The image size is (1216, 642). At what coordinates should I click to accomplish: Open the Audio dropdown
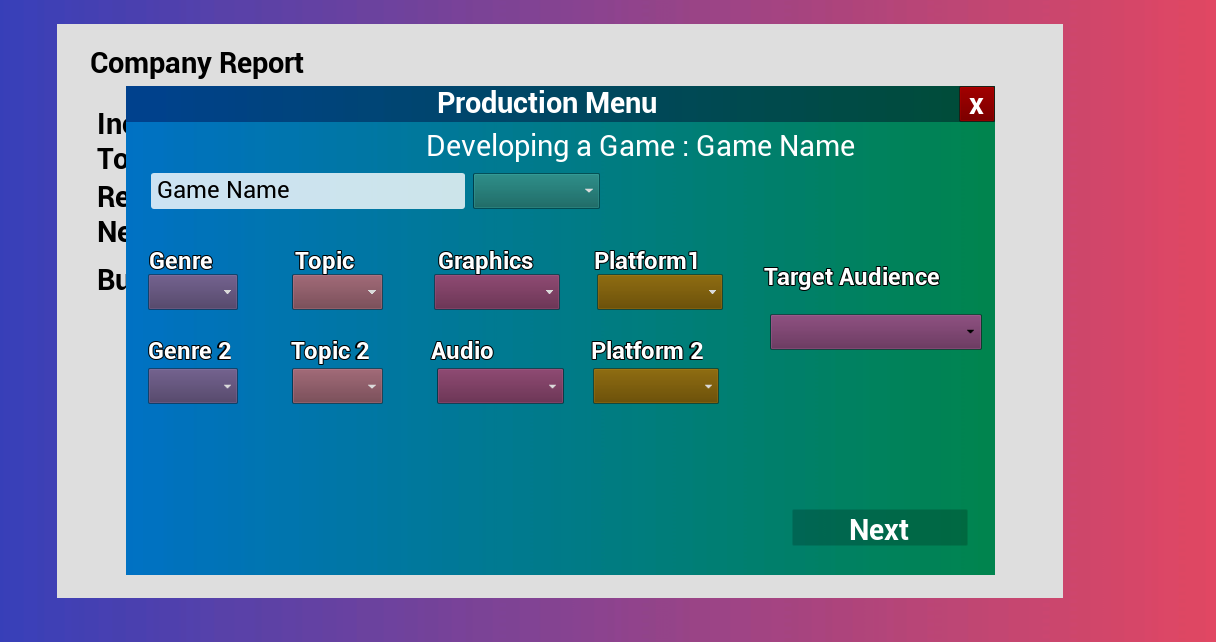(500, 386)
